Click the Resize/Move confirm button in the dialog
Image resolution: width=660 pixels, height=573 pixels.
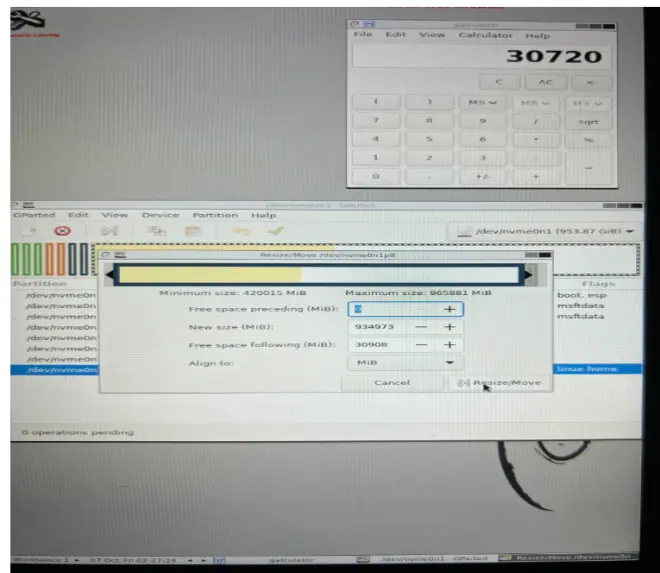click(500, 382)
